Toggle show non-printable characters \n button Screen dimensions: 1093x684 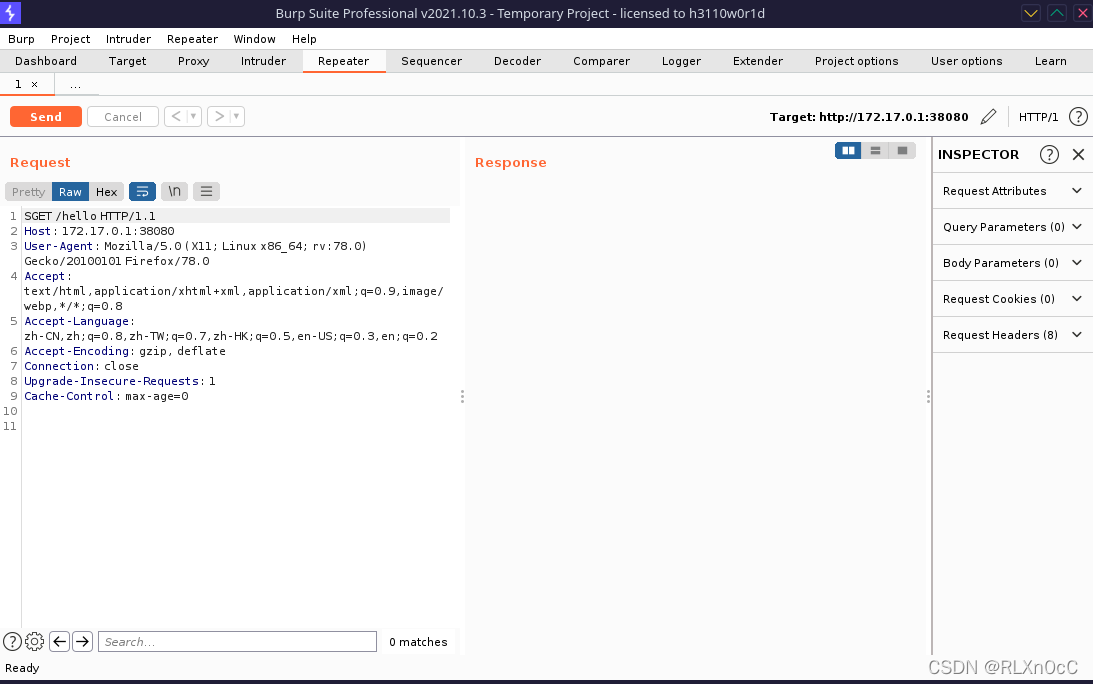coord(174,192)
